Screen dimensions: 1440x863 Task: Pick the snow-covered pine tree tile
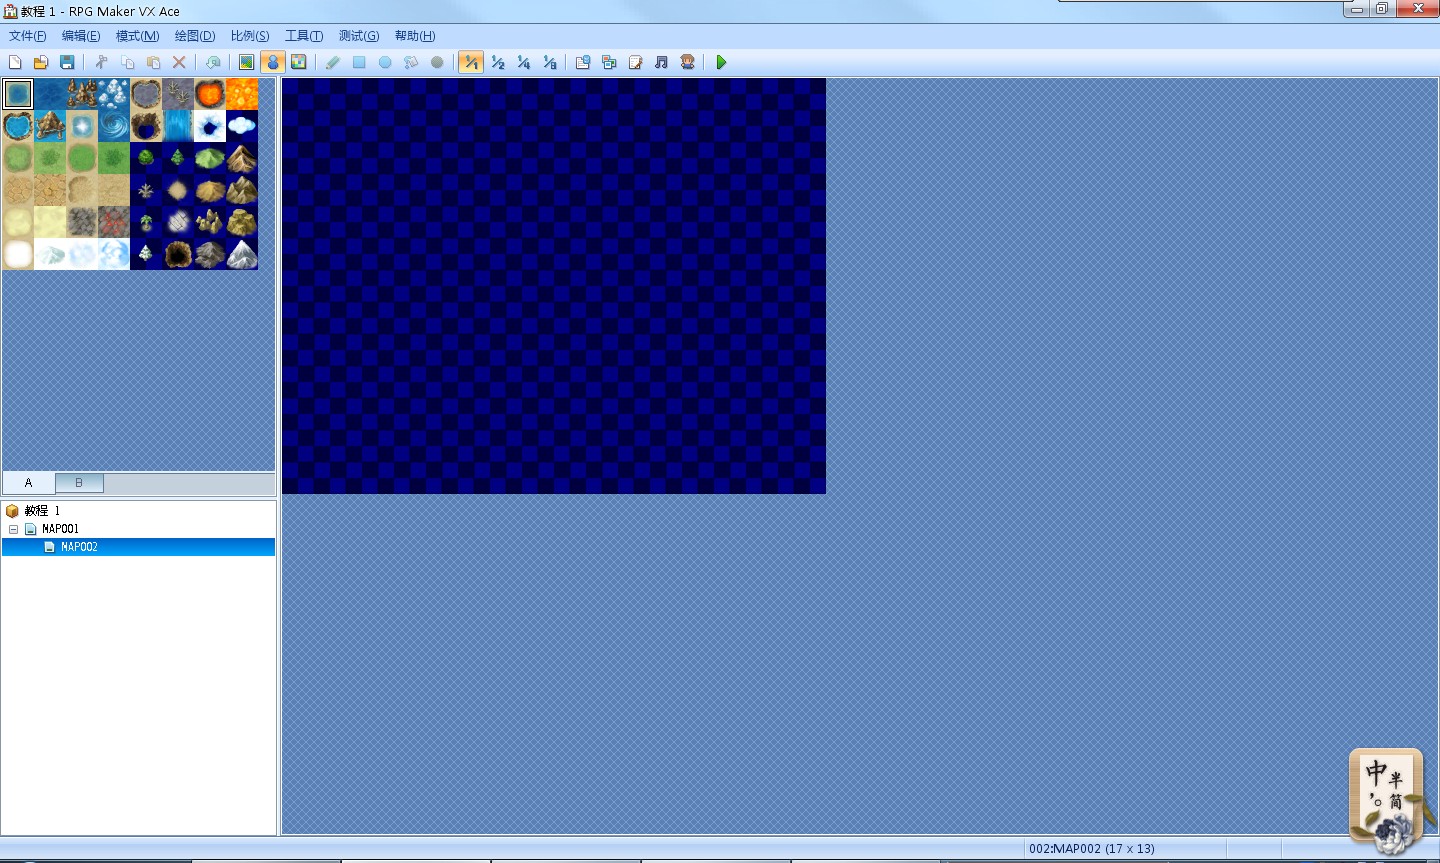[x=146, y=254]
